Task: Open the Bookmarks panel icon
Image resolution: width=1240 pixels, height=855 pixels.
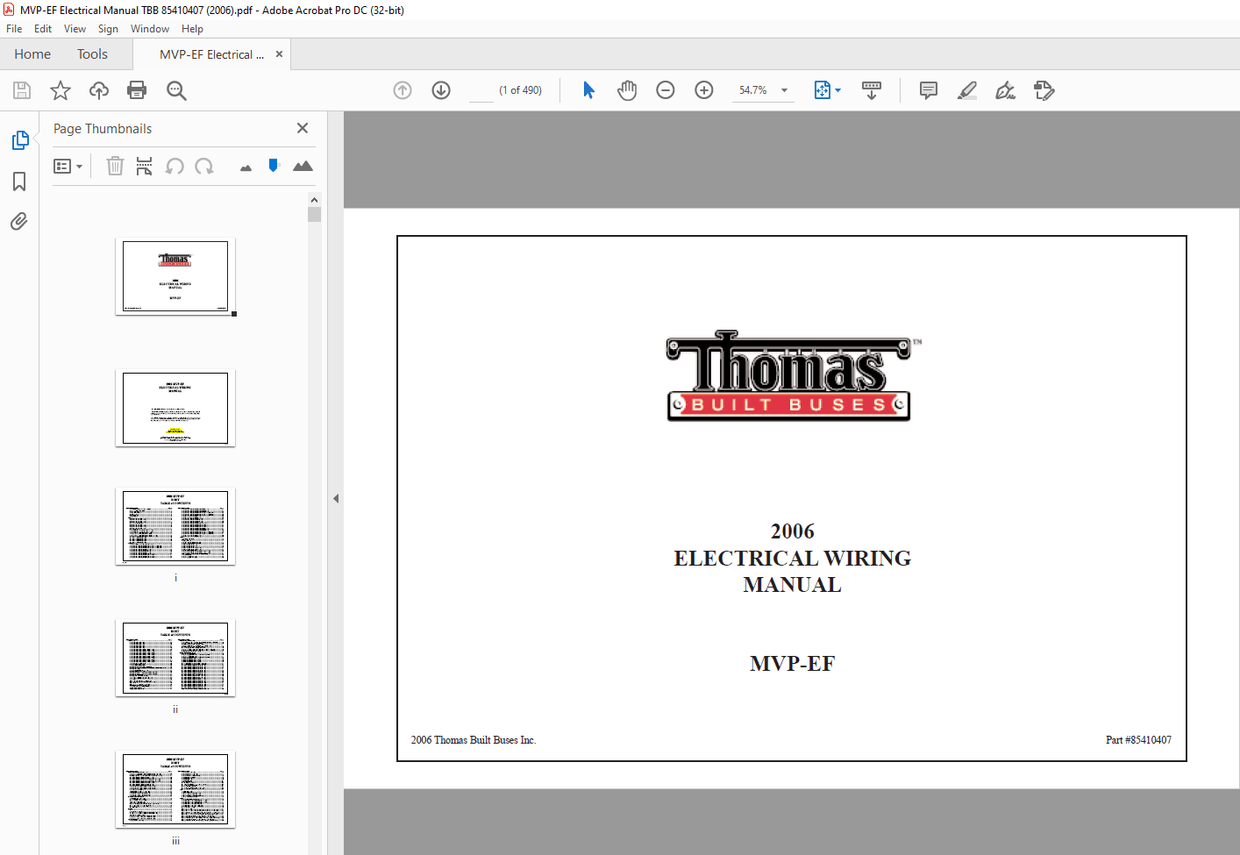Action: (x=19, y=181)
